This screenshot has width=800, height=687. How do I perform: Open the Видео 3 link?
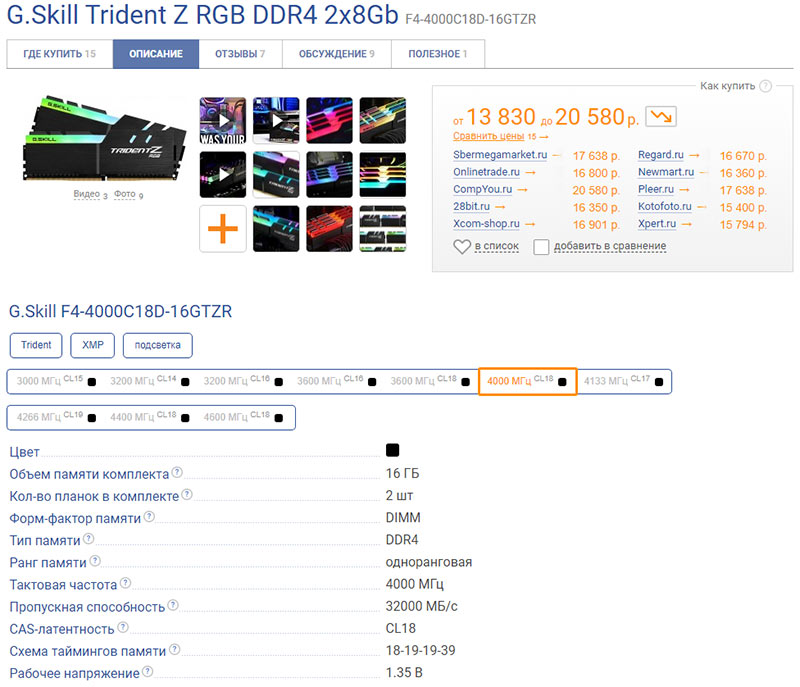click(90, 194)
